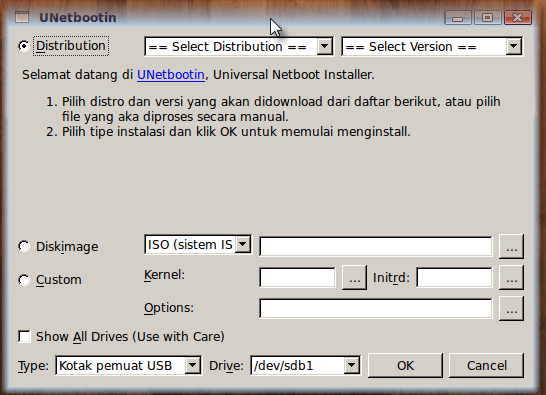This screenshot has width=546, height=395.
Task: Click the OK button
Action: point(405,365)
